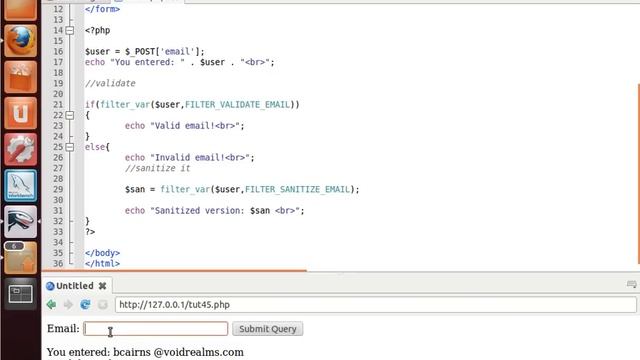Click the //validate comment

click(110, 83)
